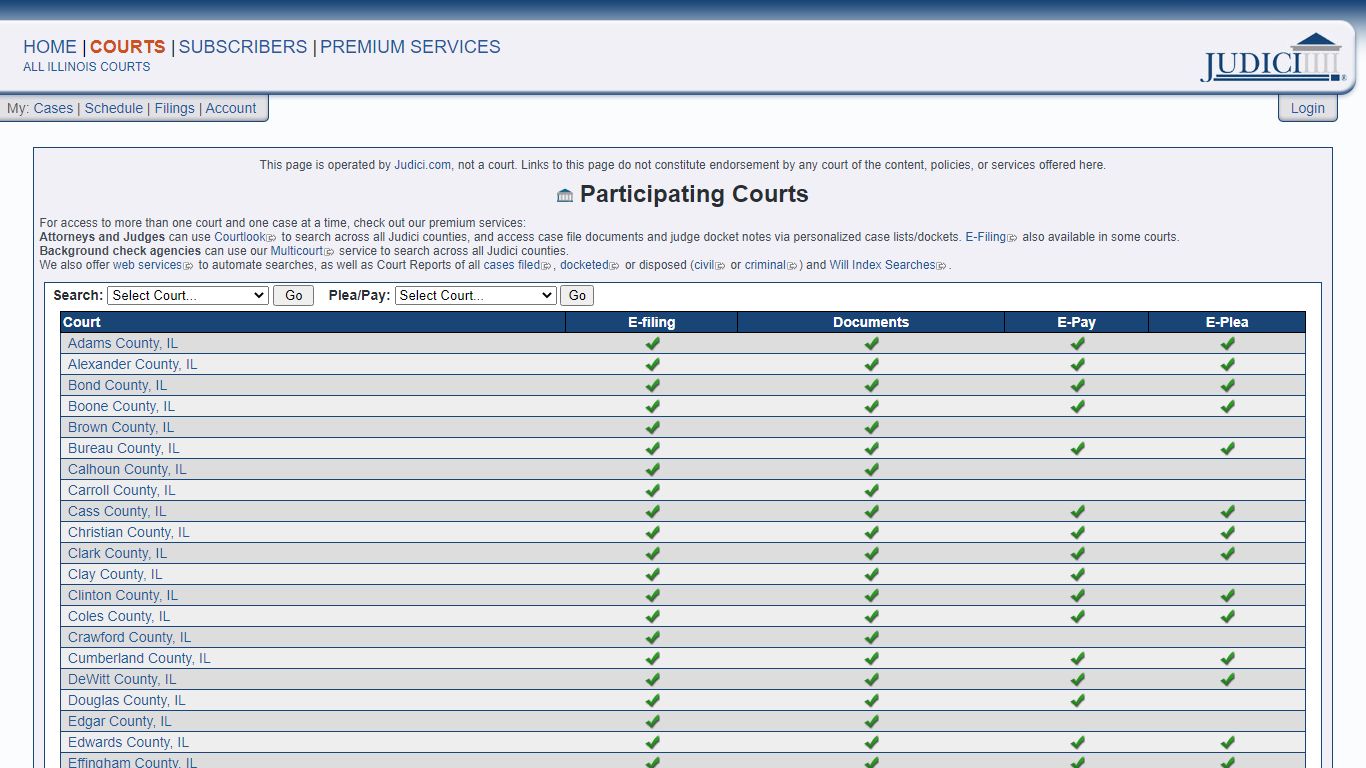Image resolution: width=1366 pixels, height=768 pixels.
Task: Click Cumberland County E-Pay checkmark
Action: [1077, 658]
